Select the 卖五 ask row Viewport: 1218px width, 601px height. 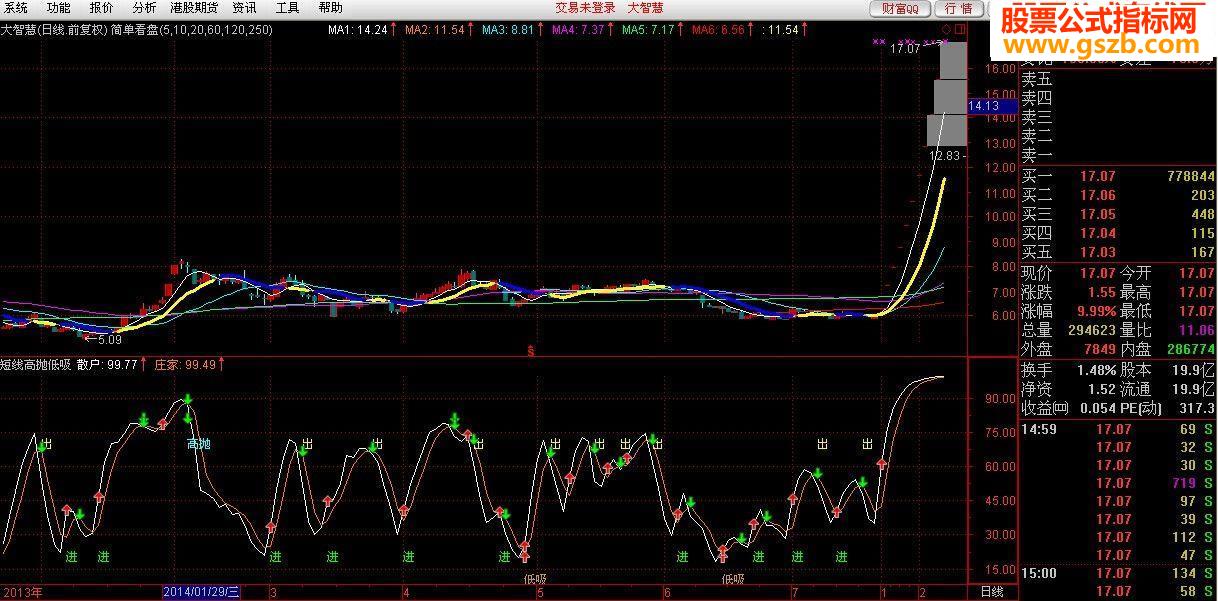1118,79
